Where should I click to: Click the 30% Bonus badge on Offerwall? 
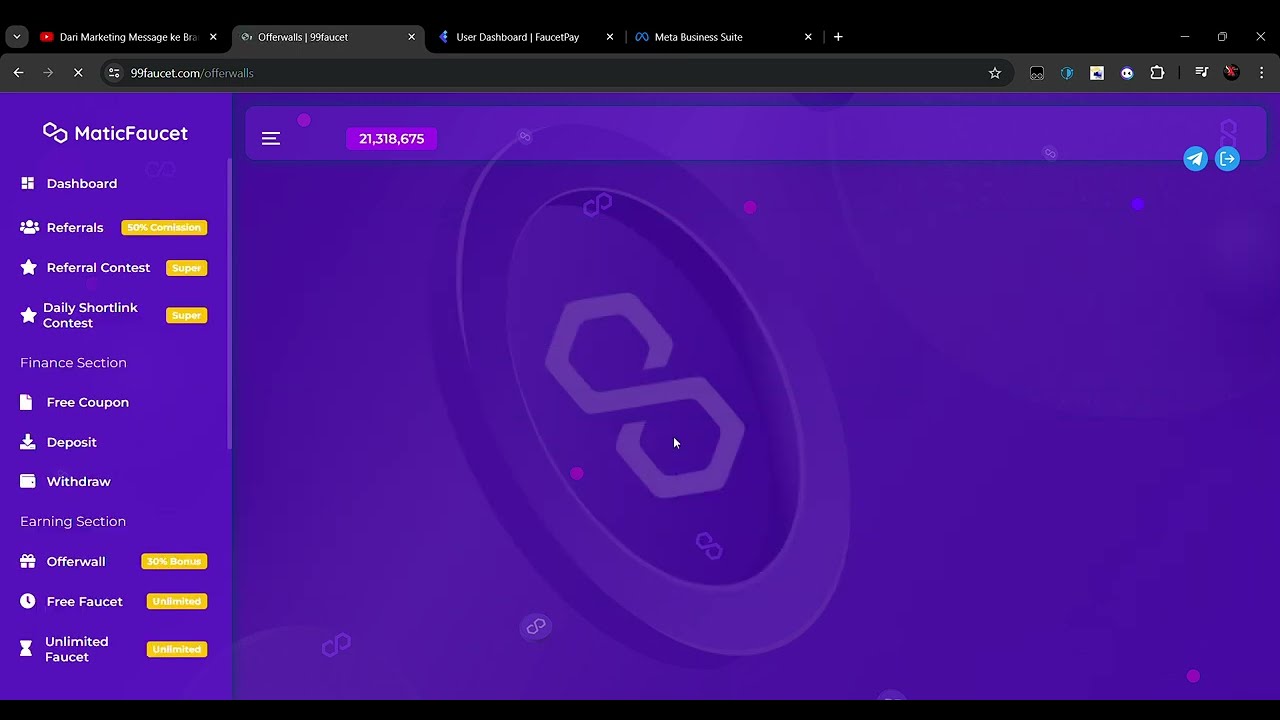tap(174, 562)
